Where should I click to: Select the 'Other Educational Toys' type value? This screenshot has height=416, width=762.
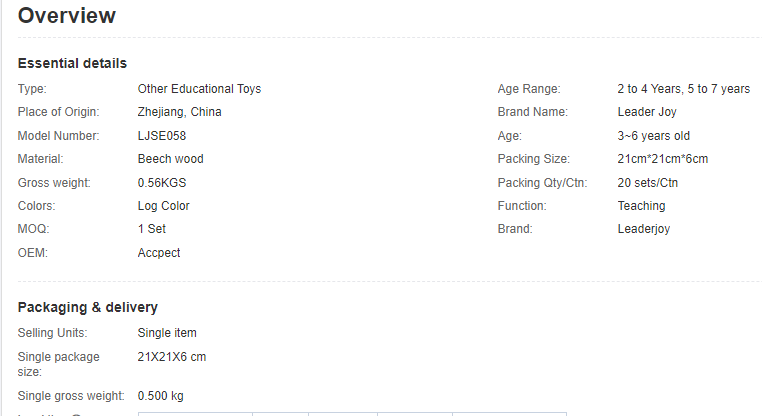(x=199, y=89)
